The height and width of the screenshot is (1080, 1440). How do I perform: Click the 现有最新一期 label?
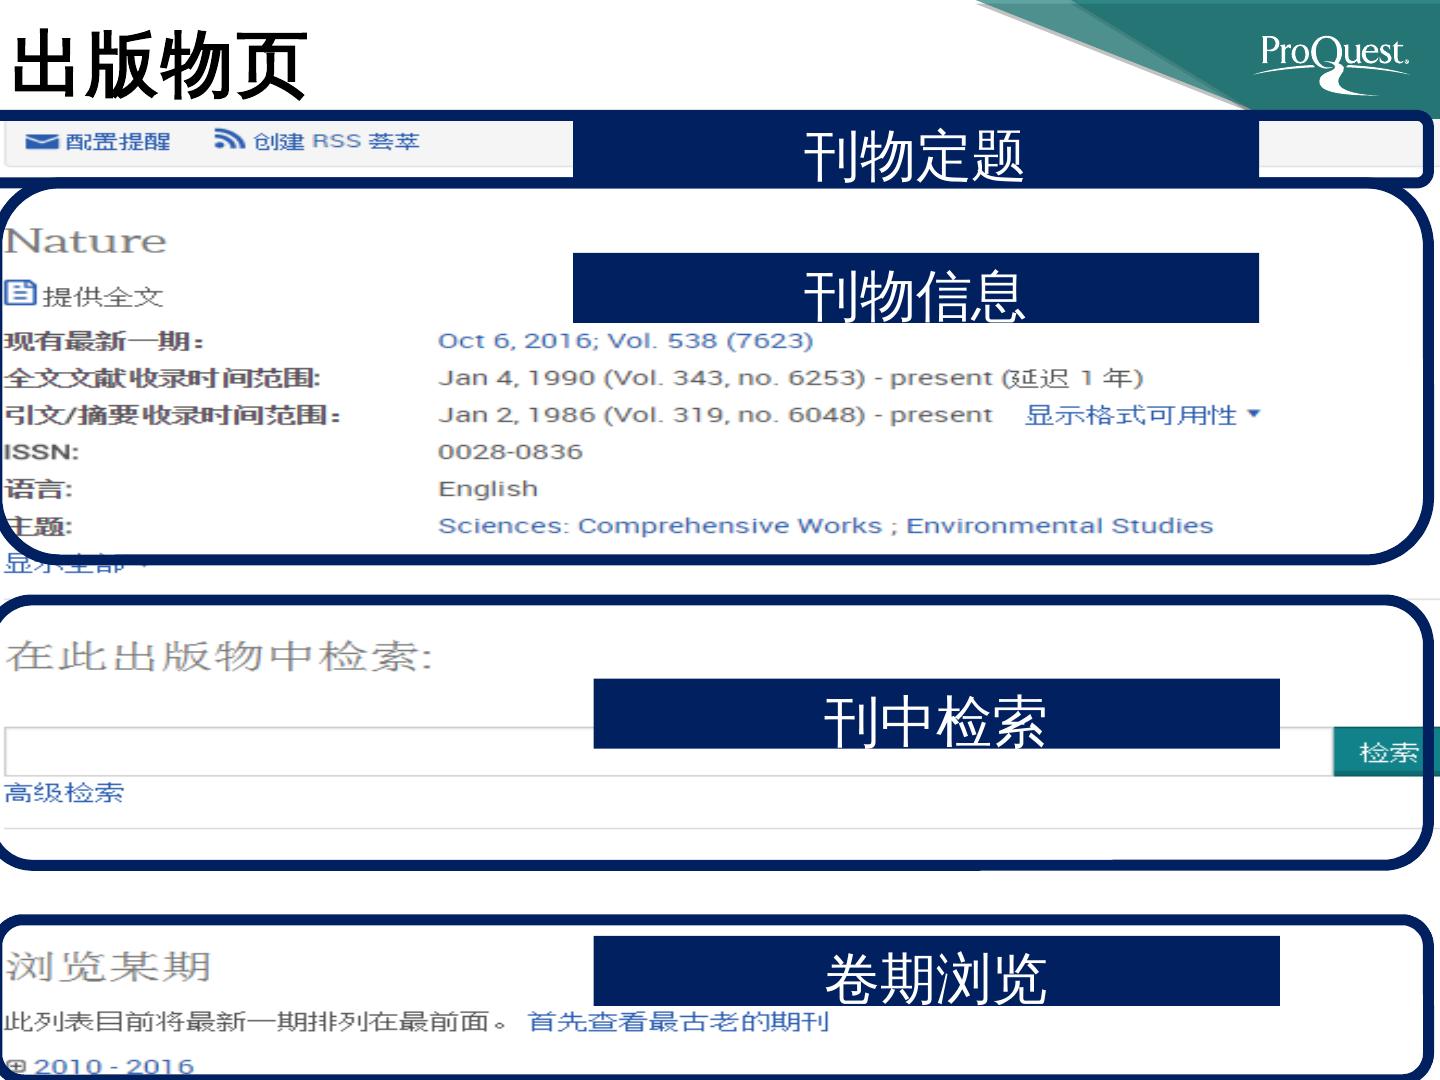[104, 341]
